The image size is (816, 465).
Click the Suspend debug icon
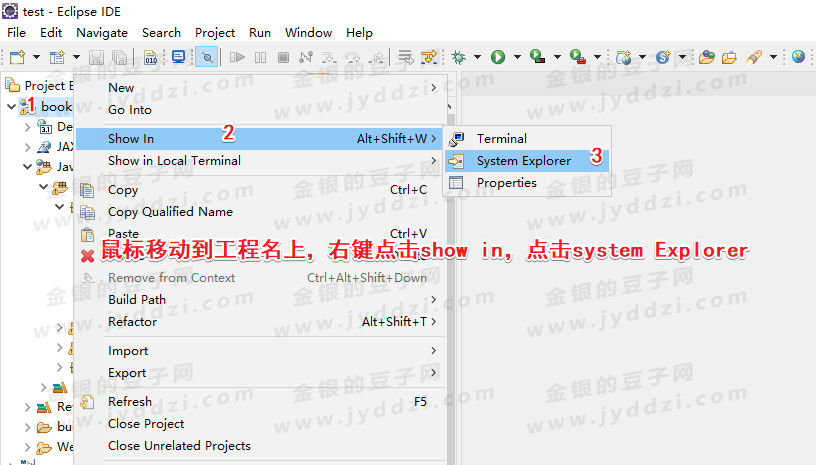(261, 57)
